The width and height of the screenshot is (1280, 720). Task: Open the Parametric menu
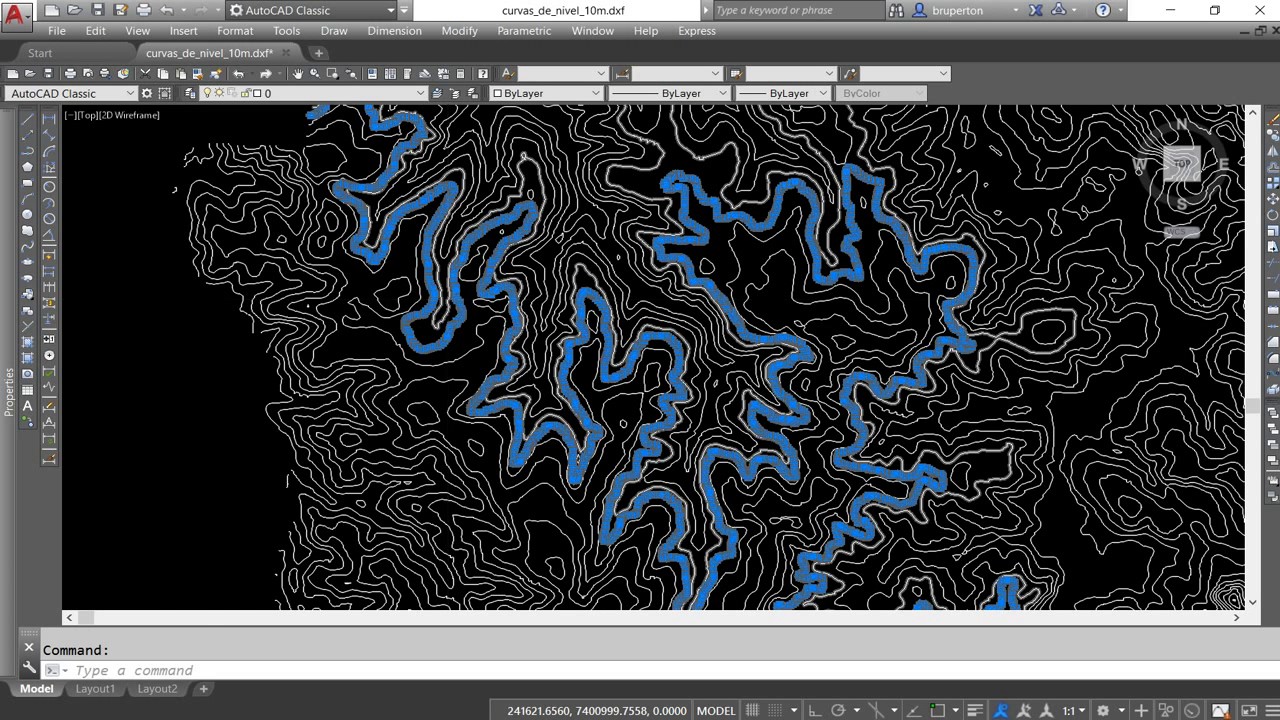(524, 31)
